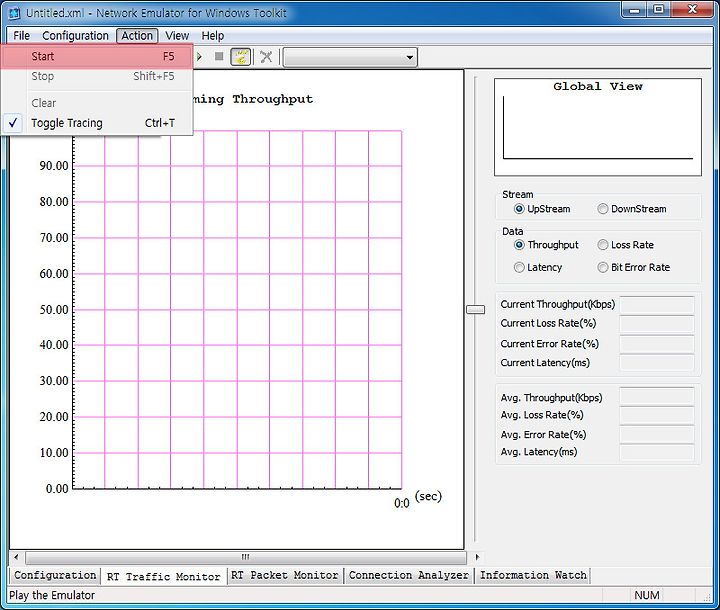Screen dimensions: 720x610
Task: Click the Current Error Rate(%) value field
Action: click(x=657, y=344)
